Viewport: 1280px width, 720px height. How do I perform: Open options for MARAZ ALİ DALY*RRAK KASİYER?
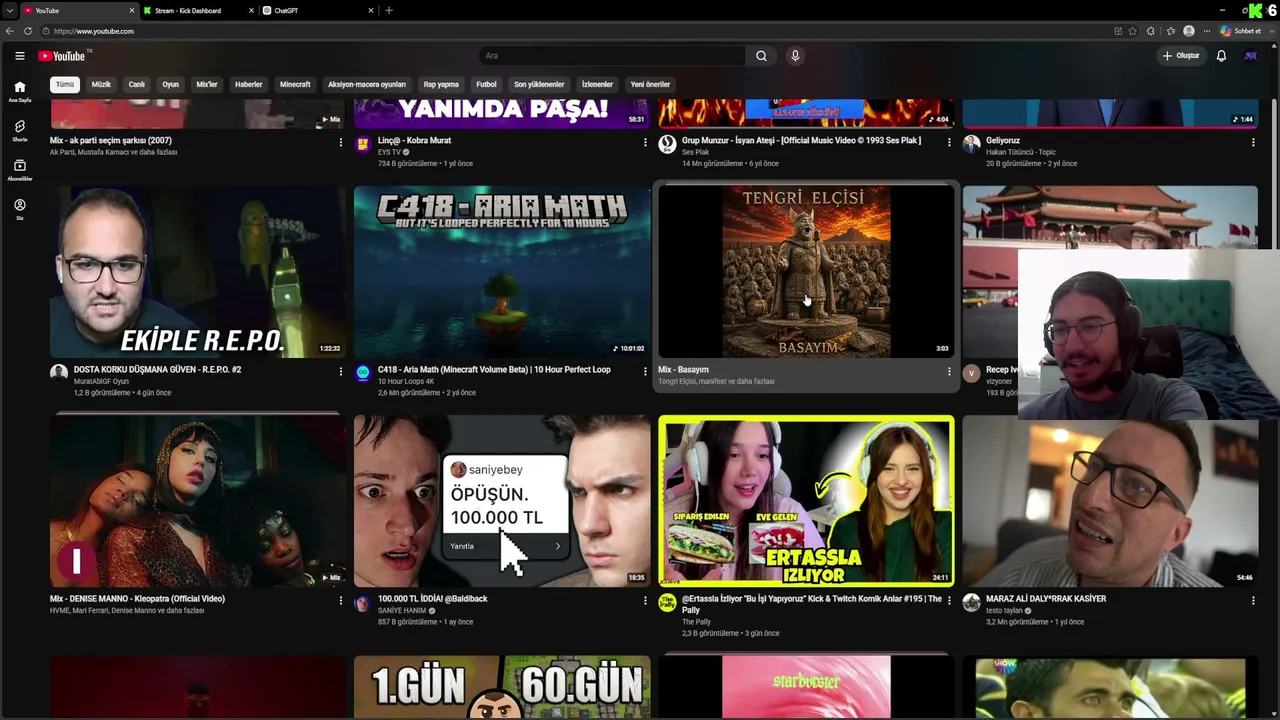point(1253,600)
